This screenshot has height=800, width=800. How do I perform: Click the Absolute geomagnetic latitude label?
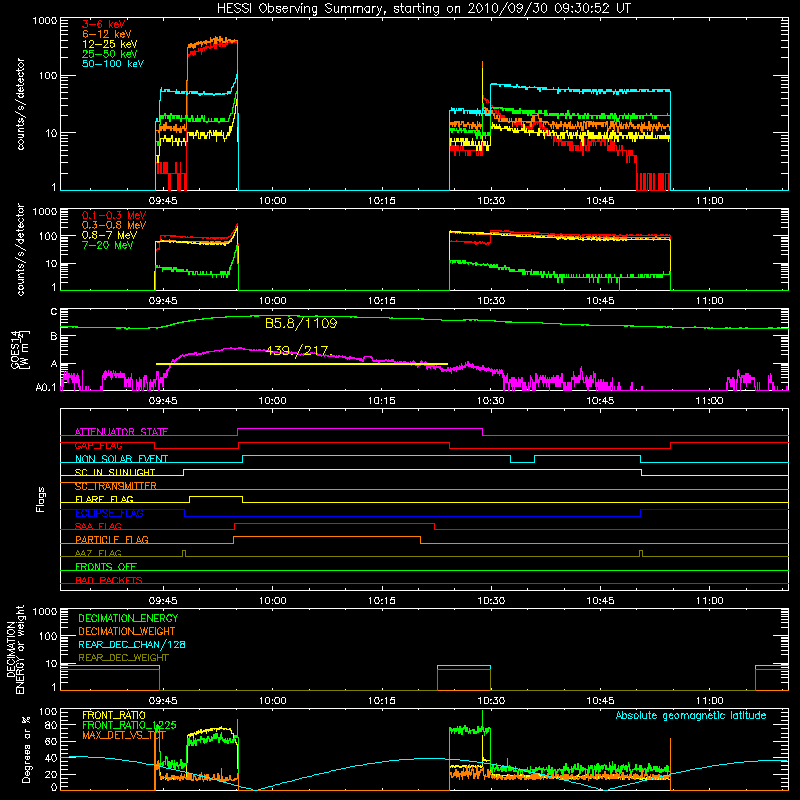(x=691, y=715)
